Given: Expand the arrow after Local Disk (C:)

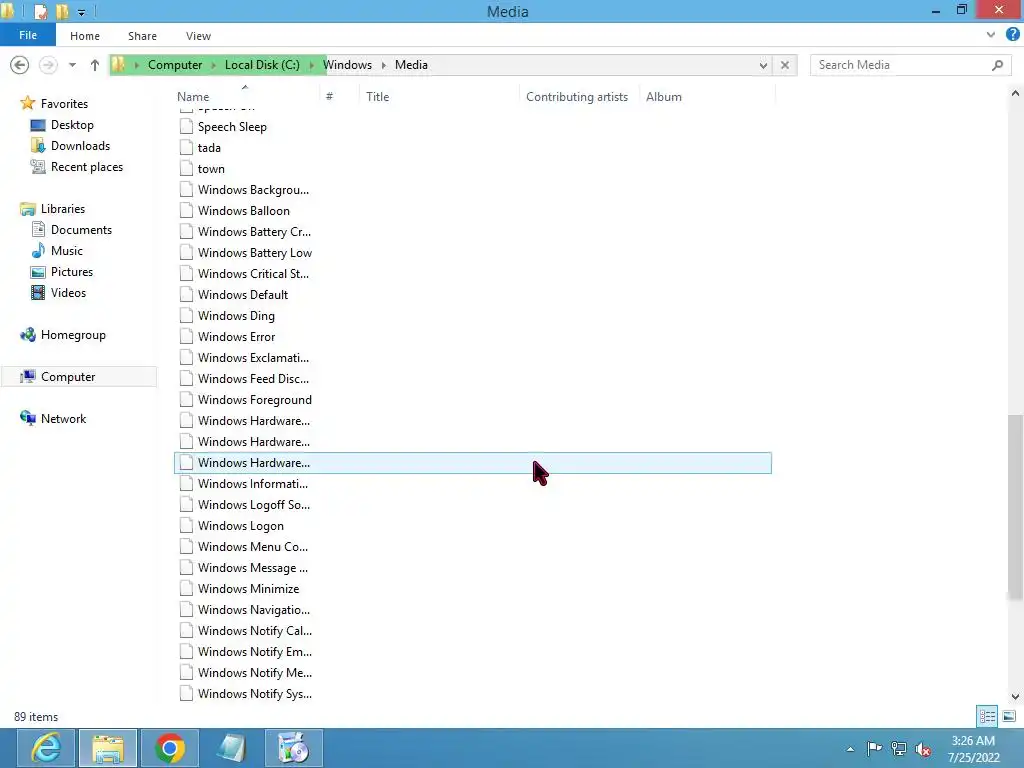Looking at the screenshot, I should click(312, 65).
